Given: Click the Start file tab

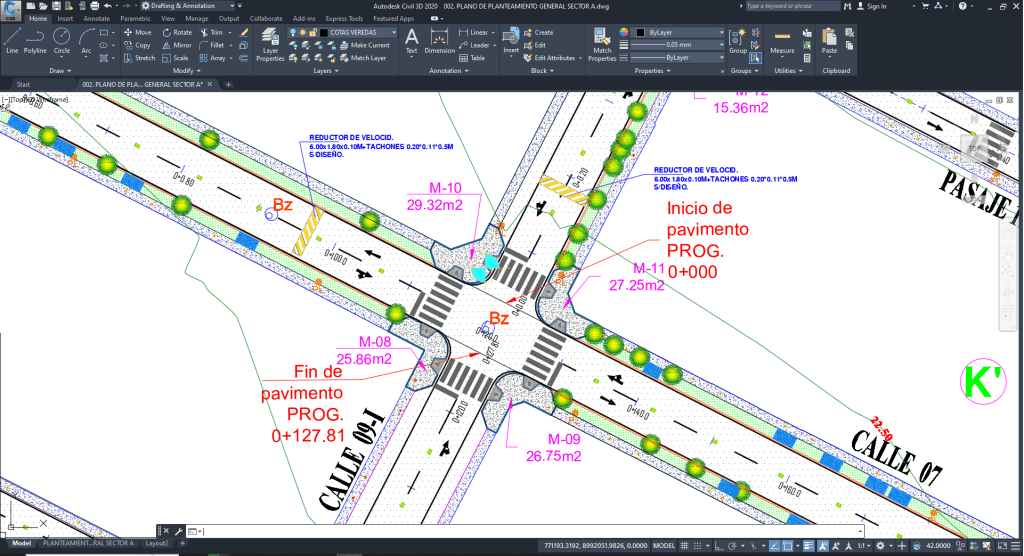Looking at the screenshot, I should point(24,84).
